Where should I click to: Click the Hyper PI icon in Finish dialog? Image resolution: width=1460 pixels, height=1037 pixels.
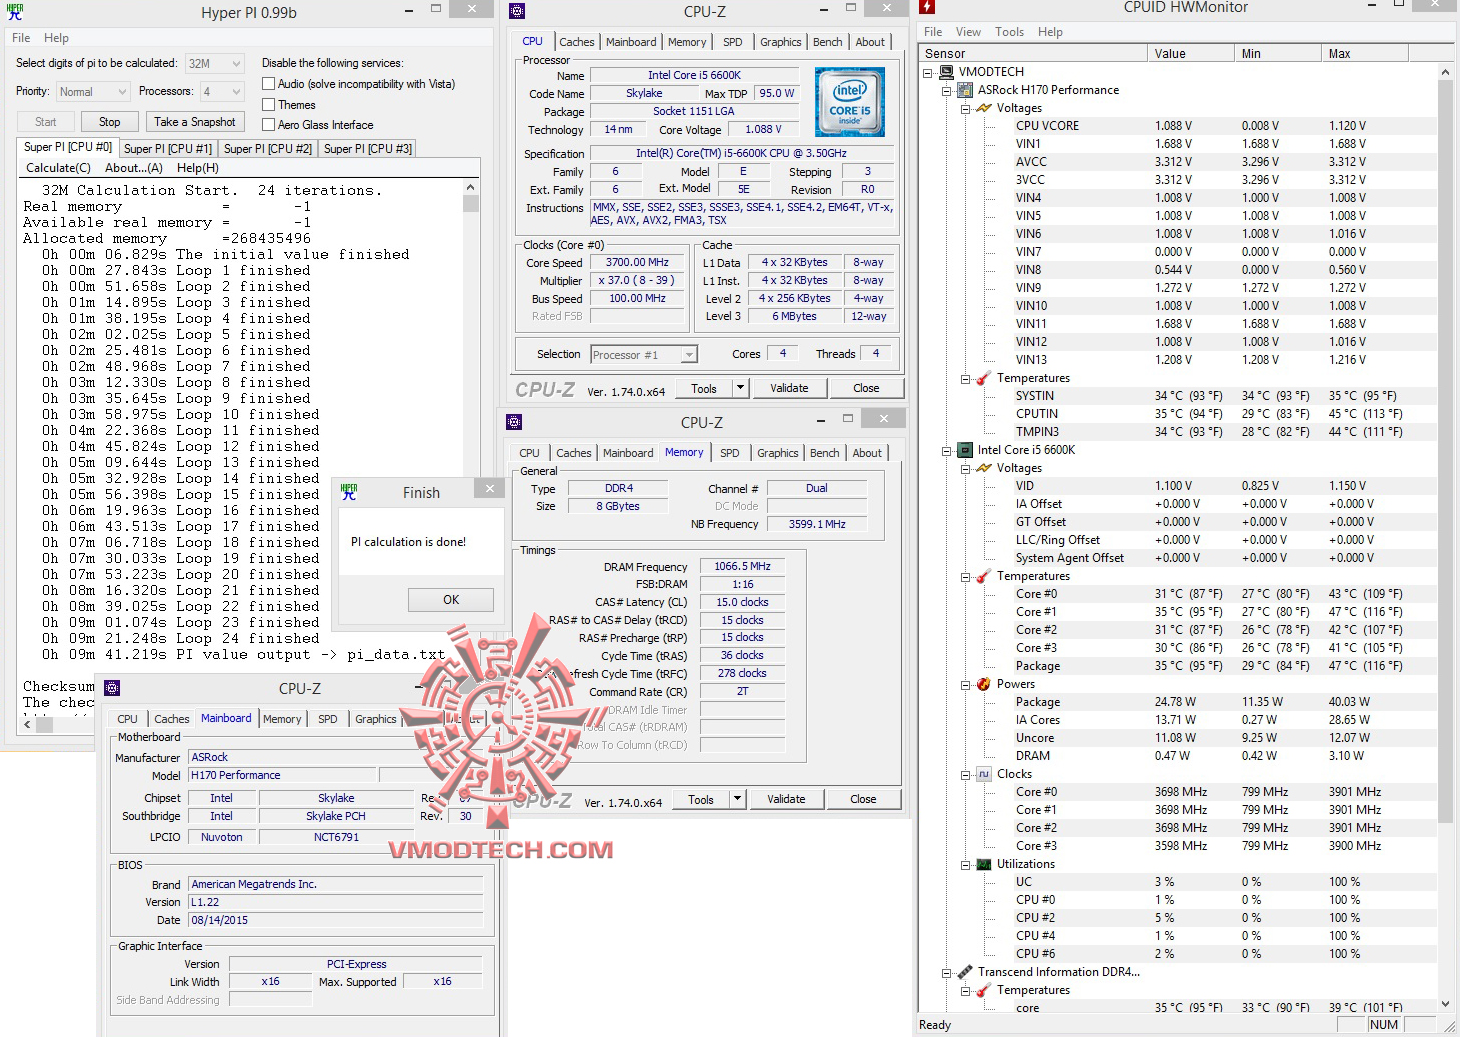pyautogui.click(x=349, y=492)
